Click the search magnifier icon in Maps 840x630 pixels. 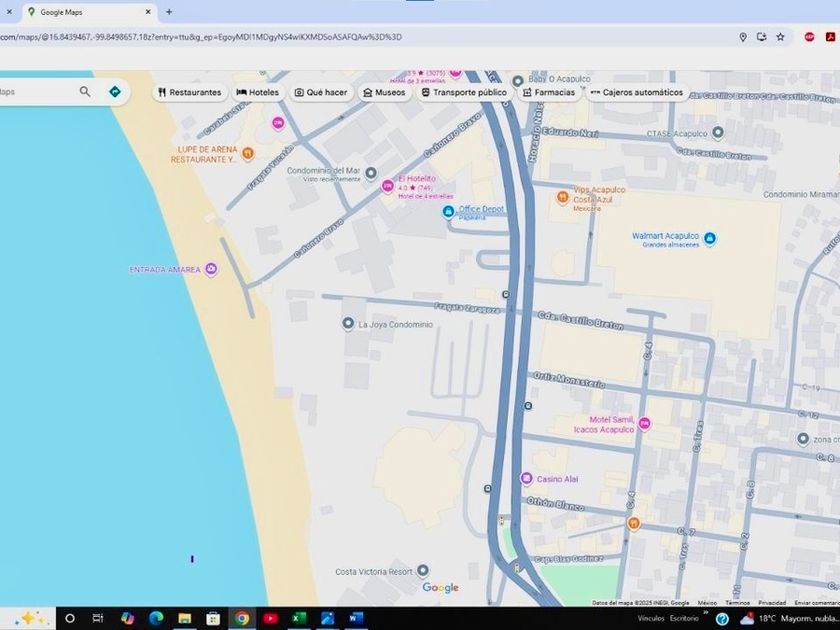point(85,92)
